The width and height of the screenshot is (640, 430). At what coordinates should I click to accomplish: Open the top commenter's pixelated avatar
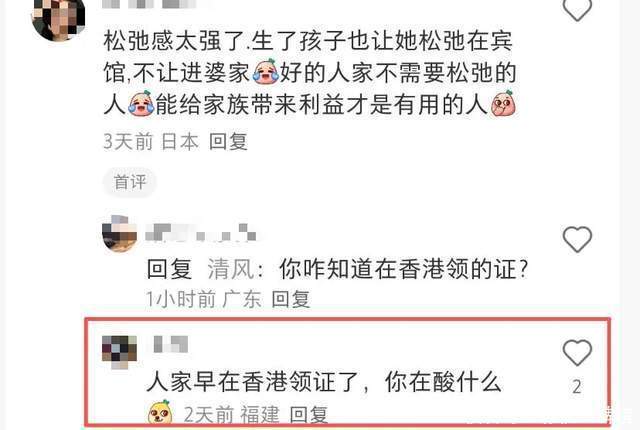(58, 18)
